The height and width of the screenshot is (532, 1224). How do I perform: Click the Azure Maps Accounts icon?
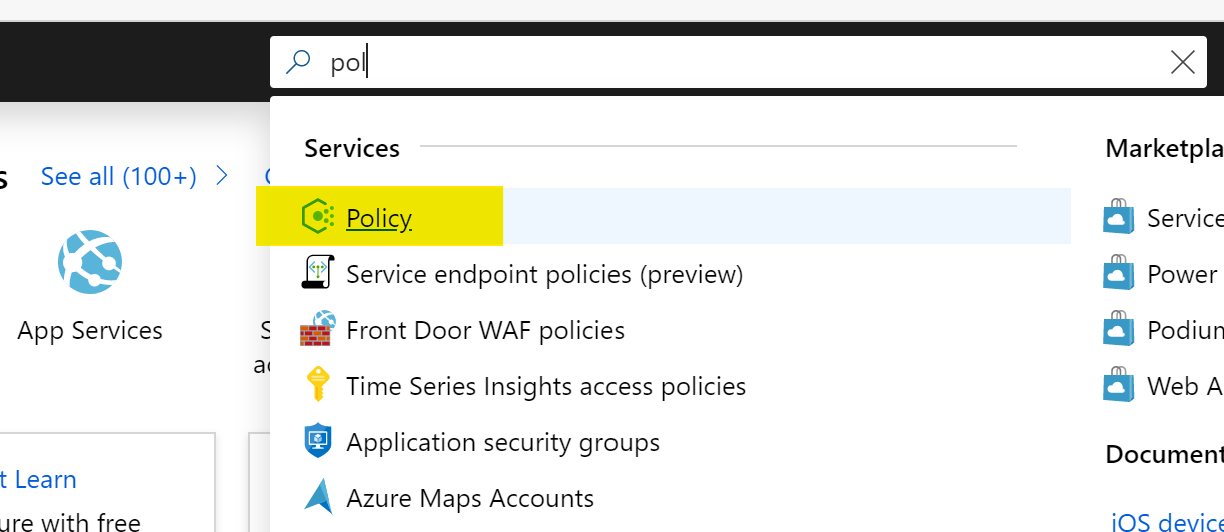pos(317,497)
